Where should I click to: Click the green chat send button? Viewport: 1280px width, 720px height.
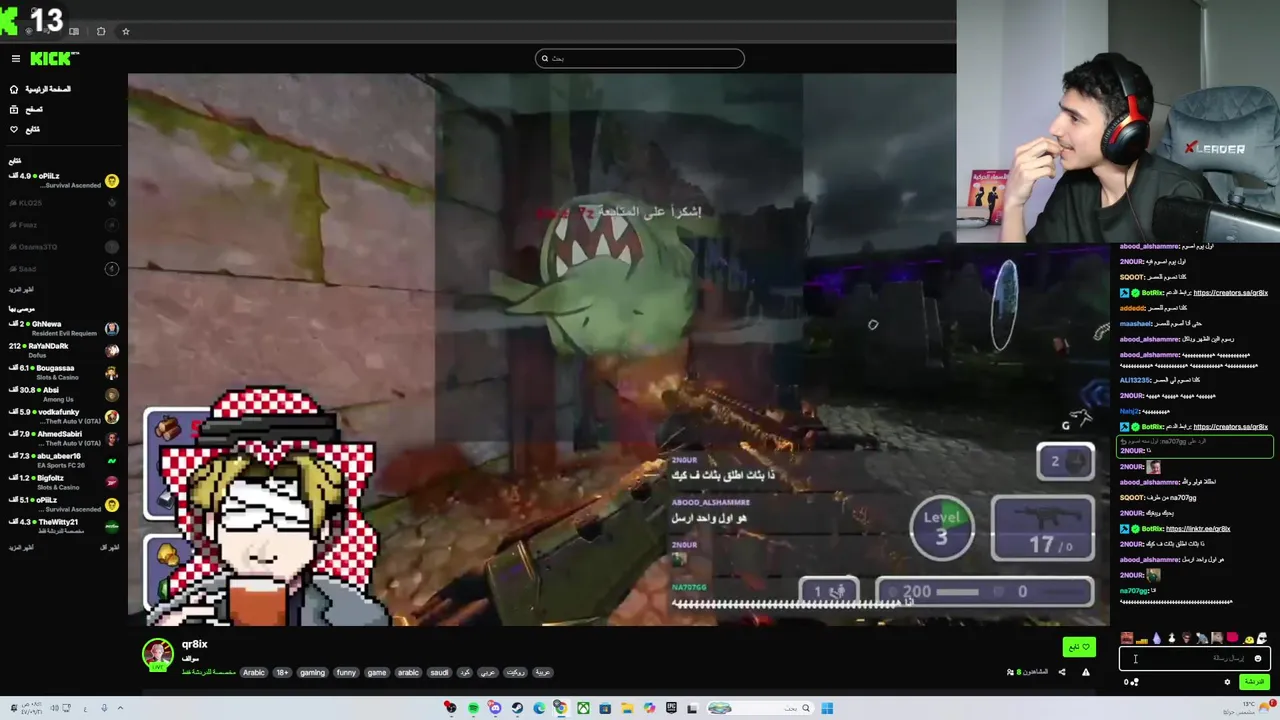point(1254,681)
